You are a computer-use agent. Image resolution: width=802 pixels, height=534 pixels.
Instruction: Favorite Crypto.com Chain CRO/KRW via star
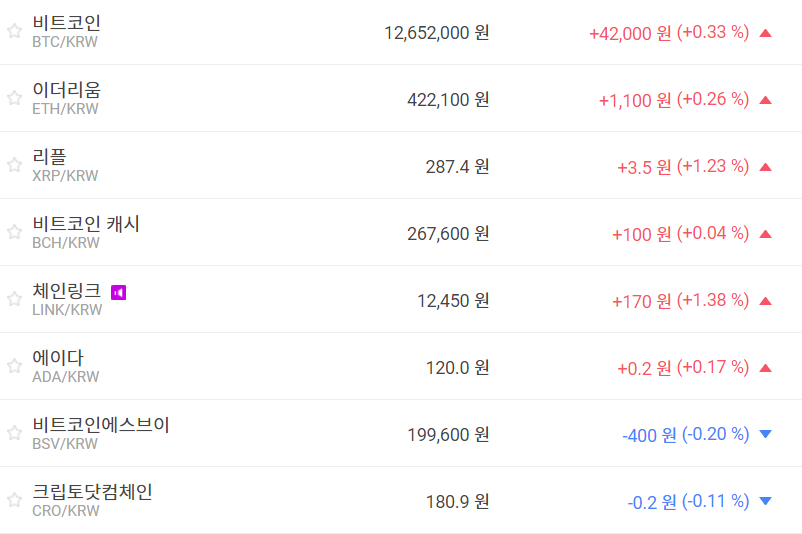[14, 500]
